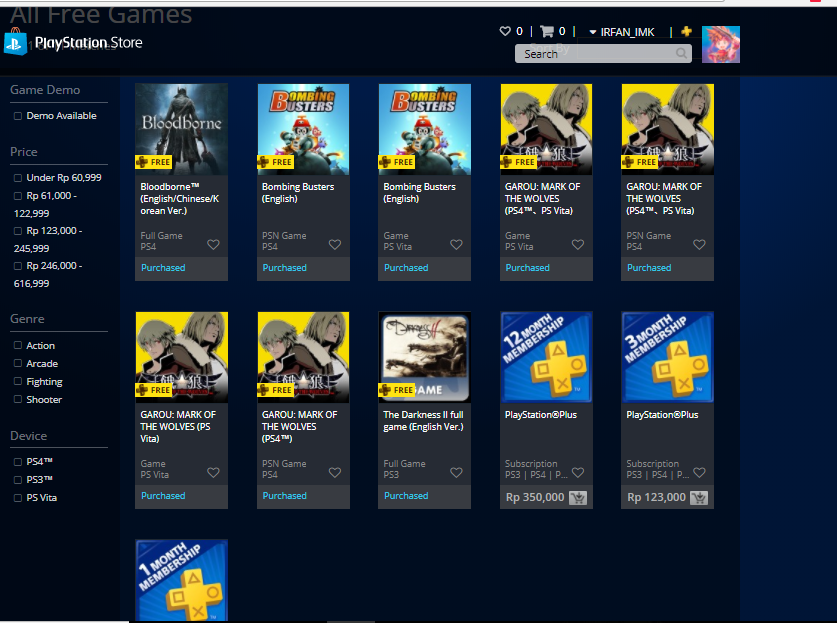Enable the Demo Available checkbox
The width and height of the screenshot is (837, 623).
point(18,116)
